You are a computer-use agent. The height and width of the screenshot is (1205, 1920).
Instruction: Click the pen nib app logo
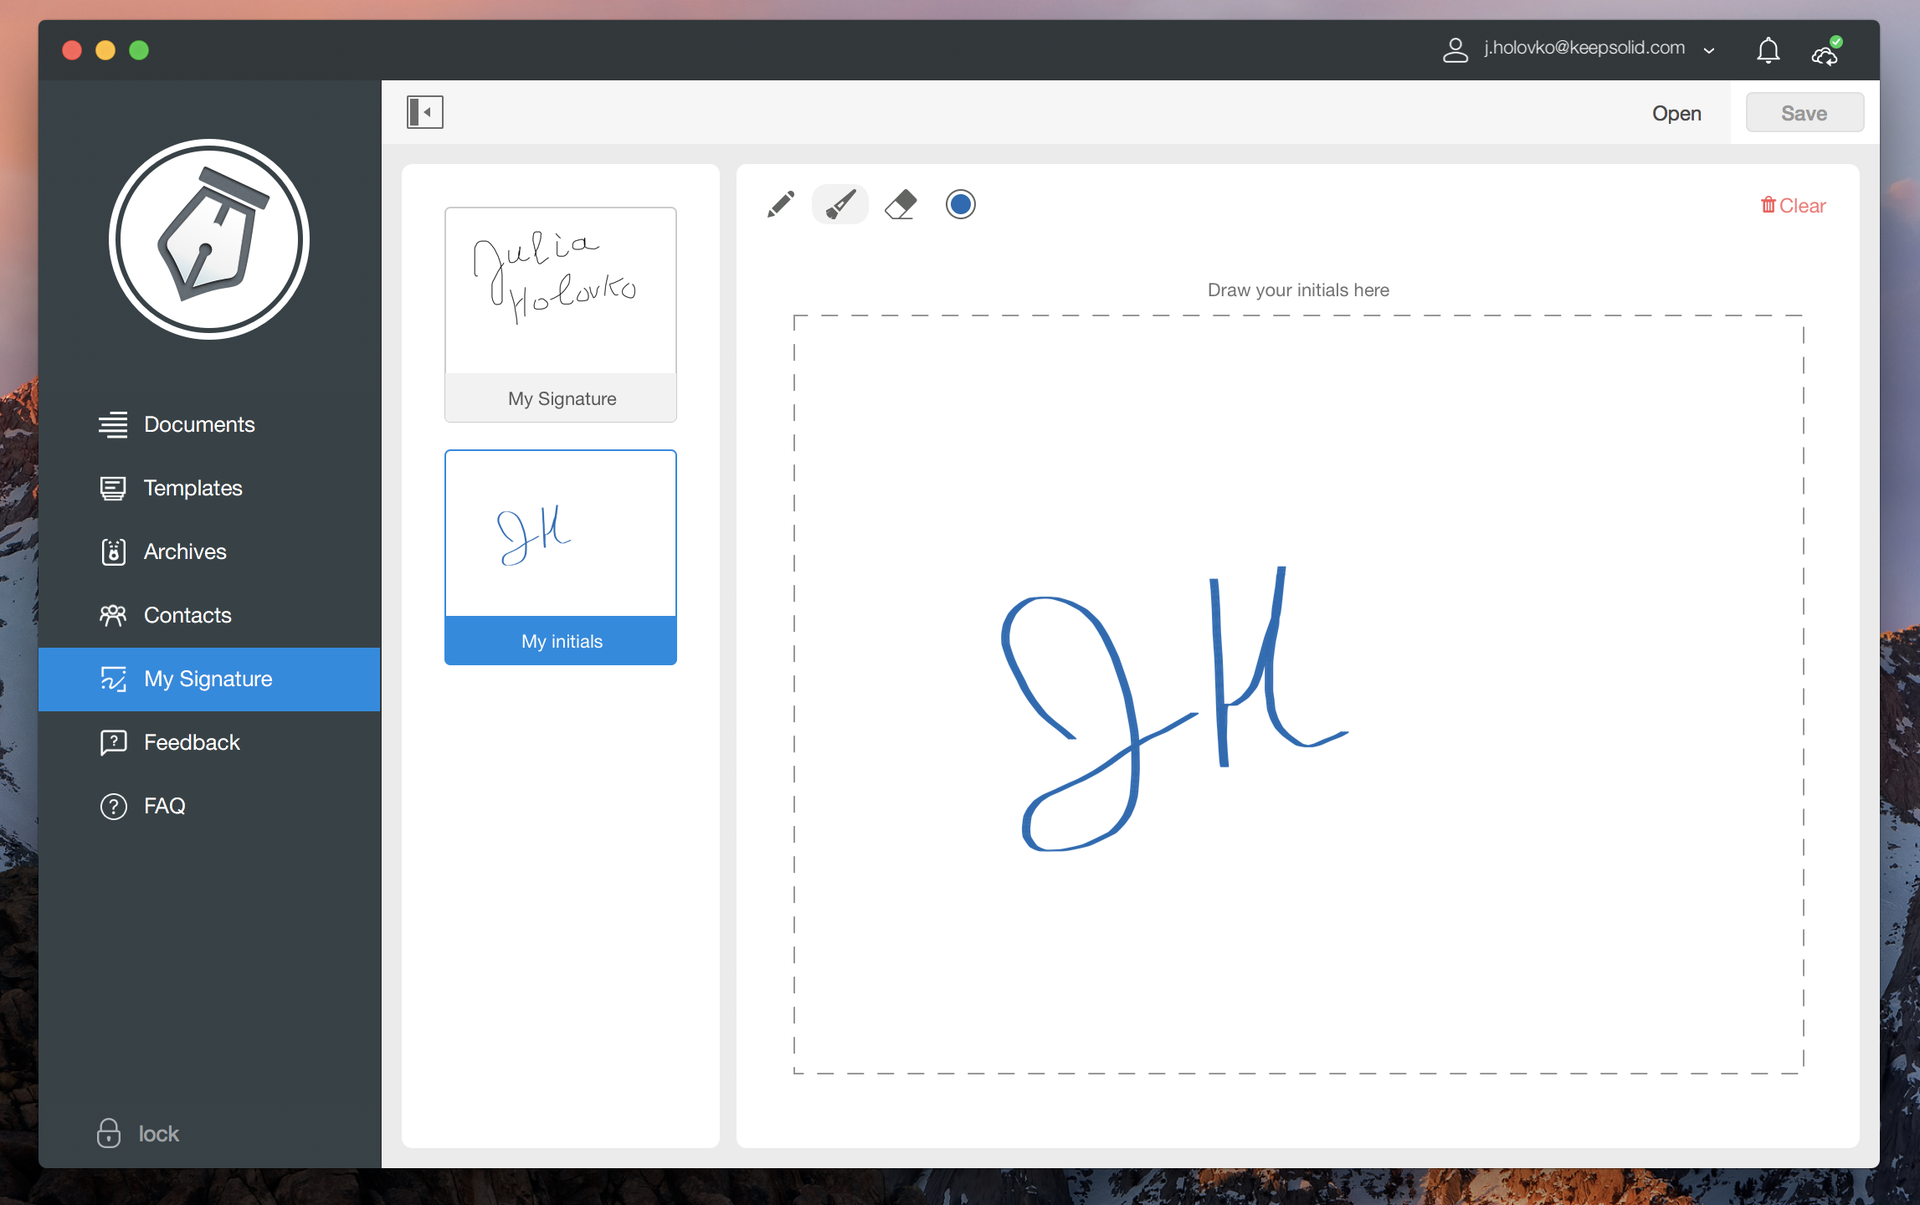[x=209, y=239]
